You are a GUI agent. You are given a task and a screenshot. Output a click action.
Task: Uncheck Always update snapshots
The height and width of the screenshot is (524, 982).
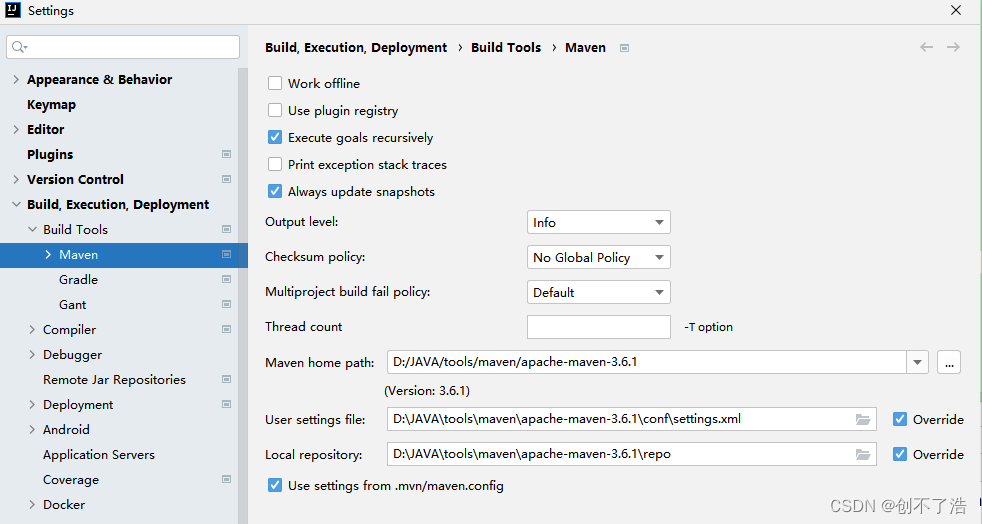(x=275, y=192)
